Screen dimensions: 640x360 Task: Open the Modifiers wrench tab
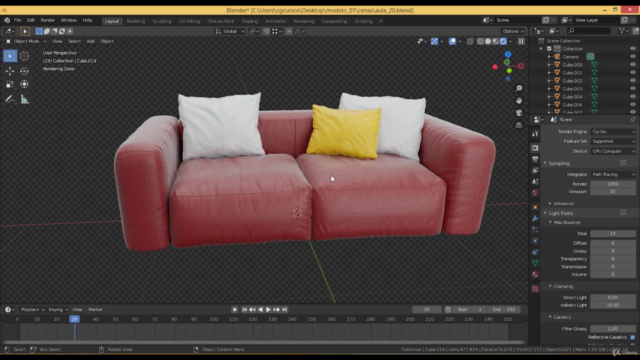[x=535, y=219]
